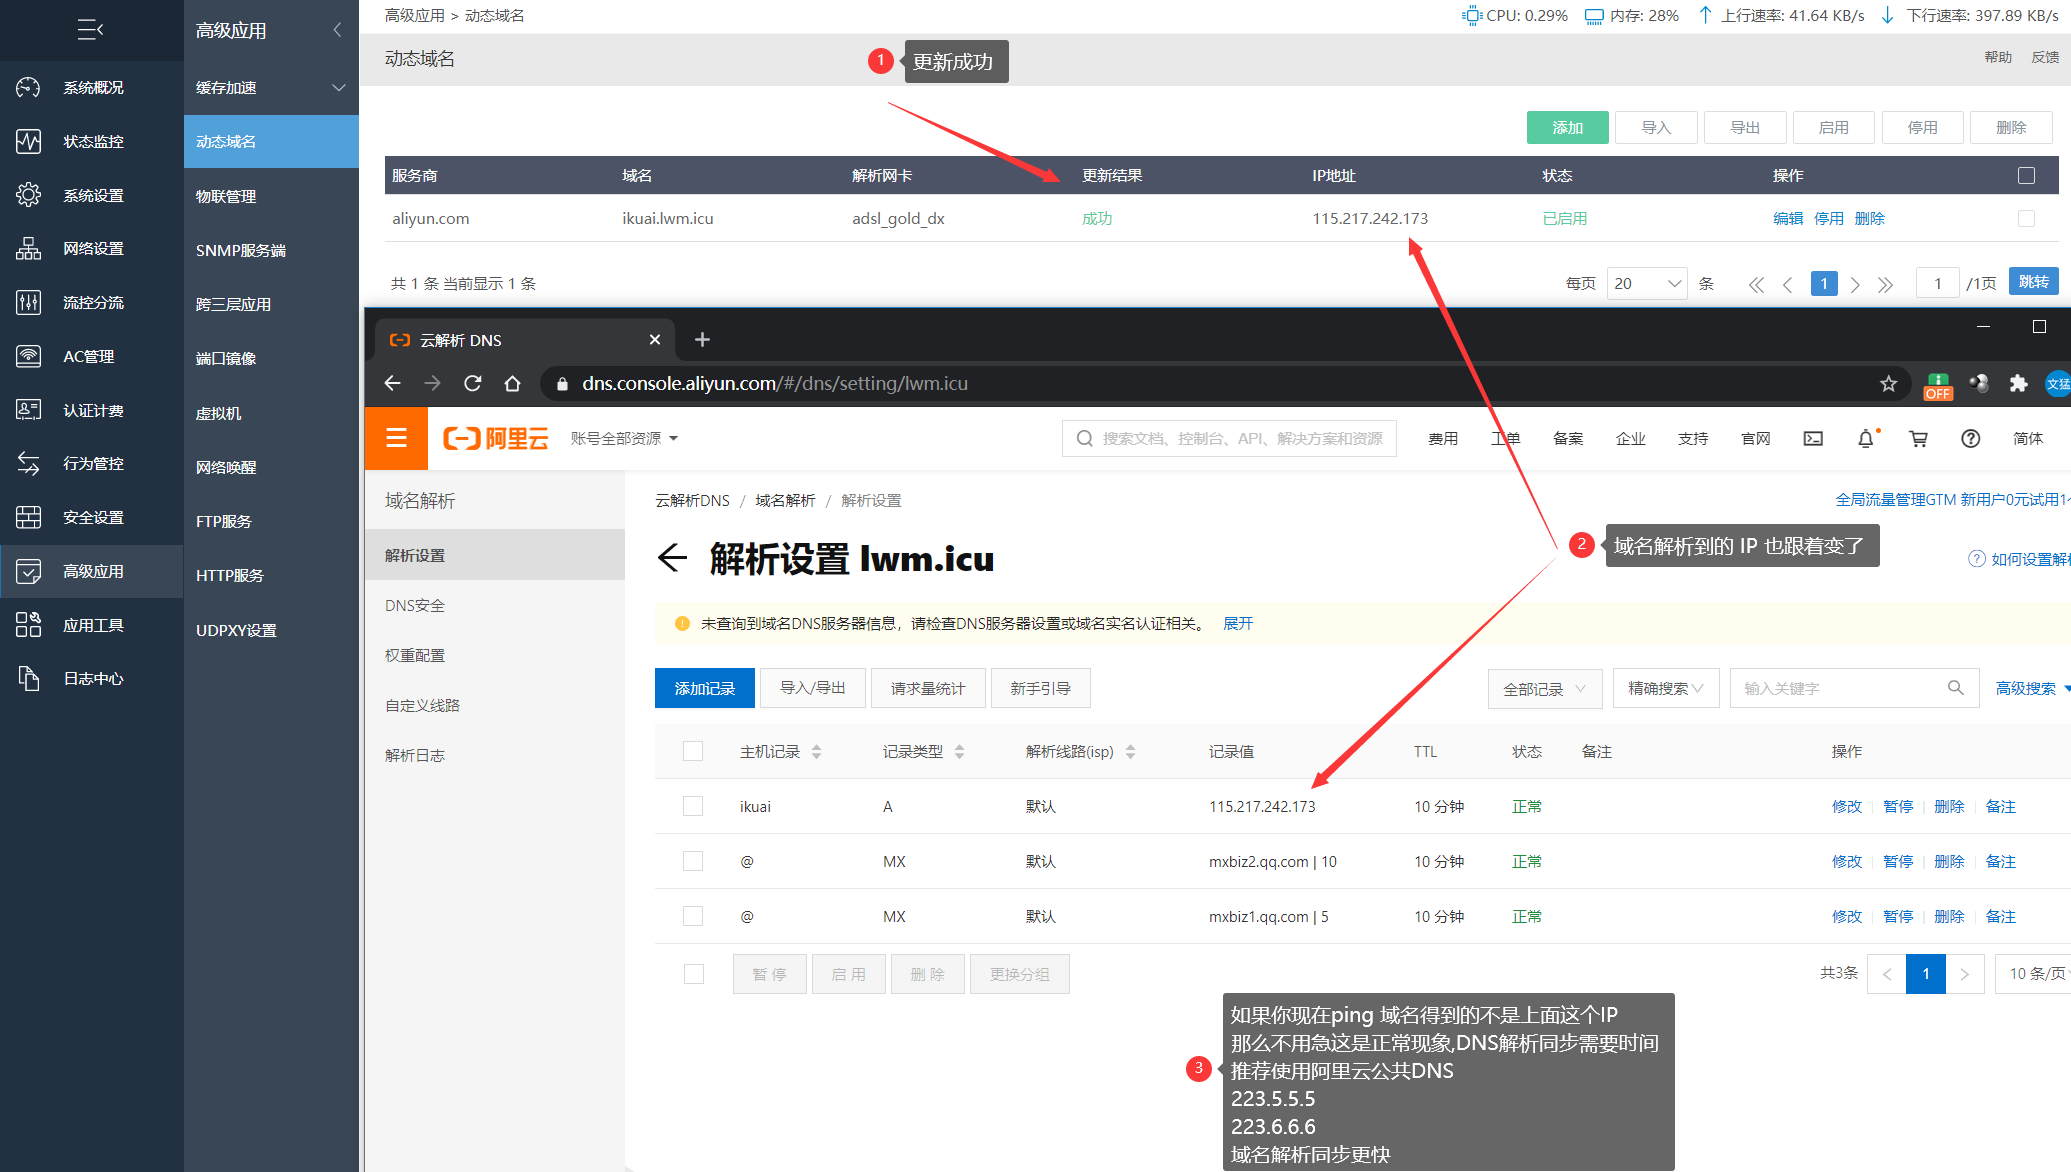Image resolution: width=2071 pixels, height=1172 pixels.
Task: Select DNS安全 in side menu
Action: pyautogui.click(x=415, y=605)
